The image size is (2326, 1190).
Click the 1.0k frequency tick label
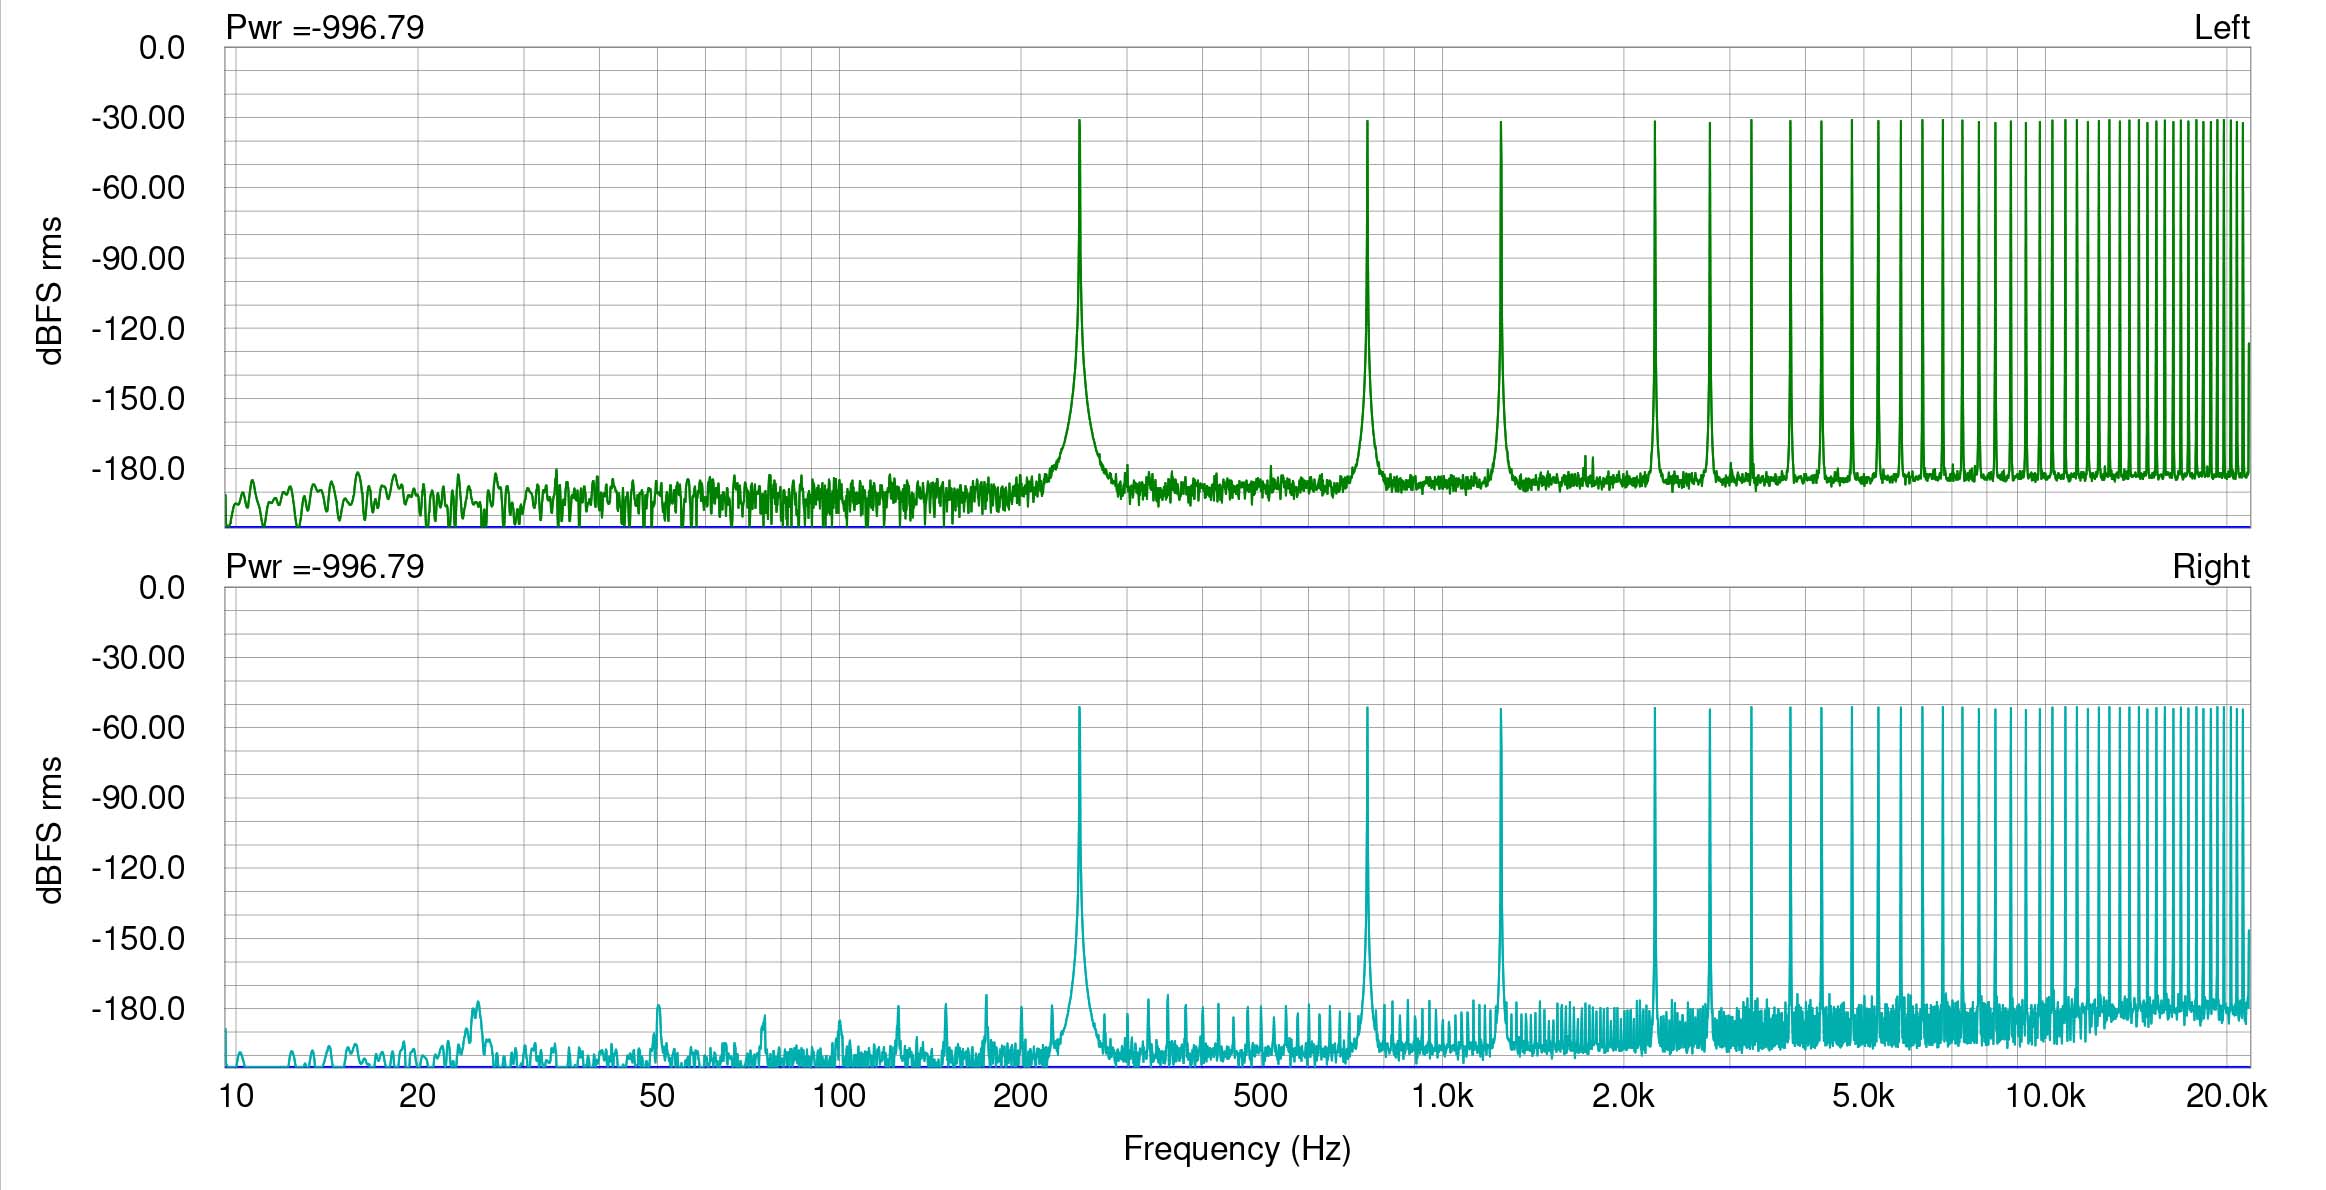click(x=1441, y=1096)
